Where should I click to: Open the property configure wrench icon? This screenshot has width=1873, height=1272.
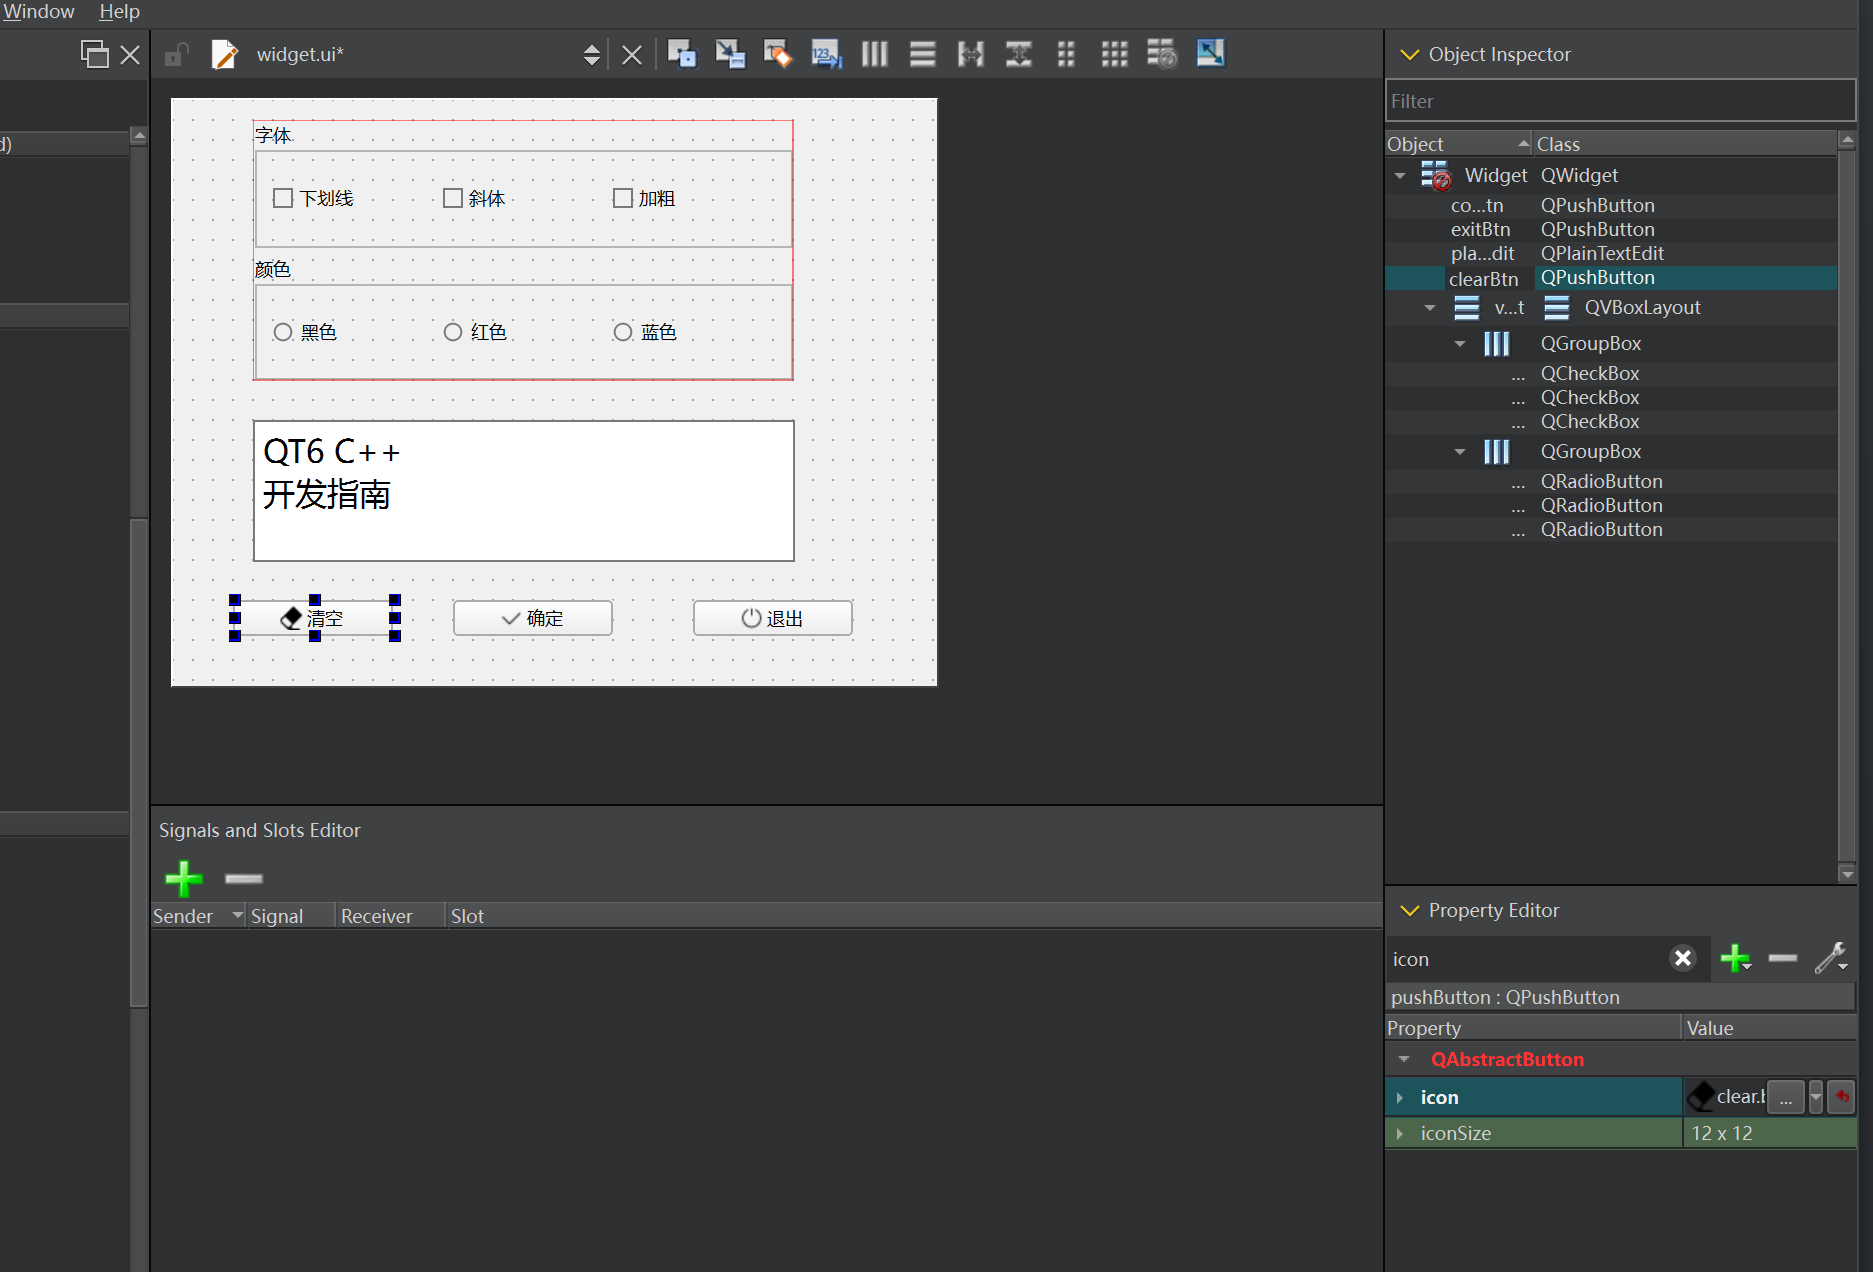click(1831, 958)
